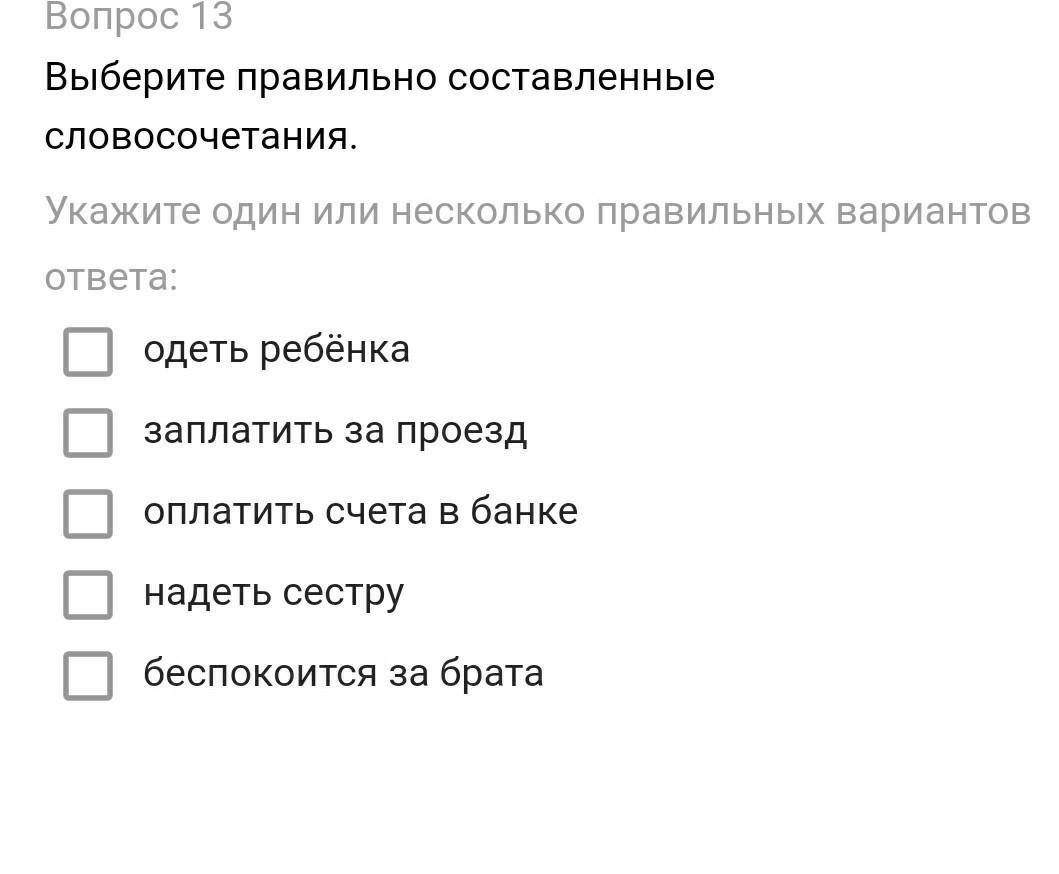
Task: Click the answer label 'заплатить за проезд'
Action: click(x=335, y=431)
